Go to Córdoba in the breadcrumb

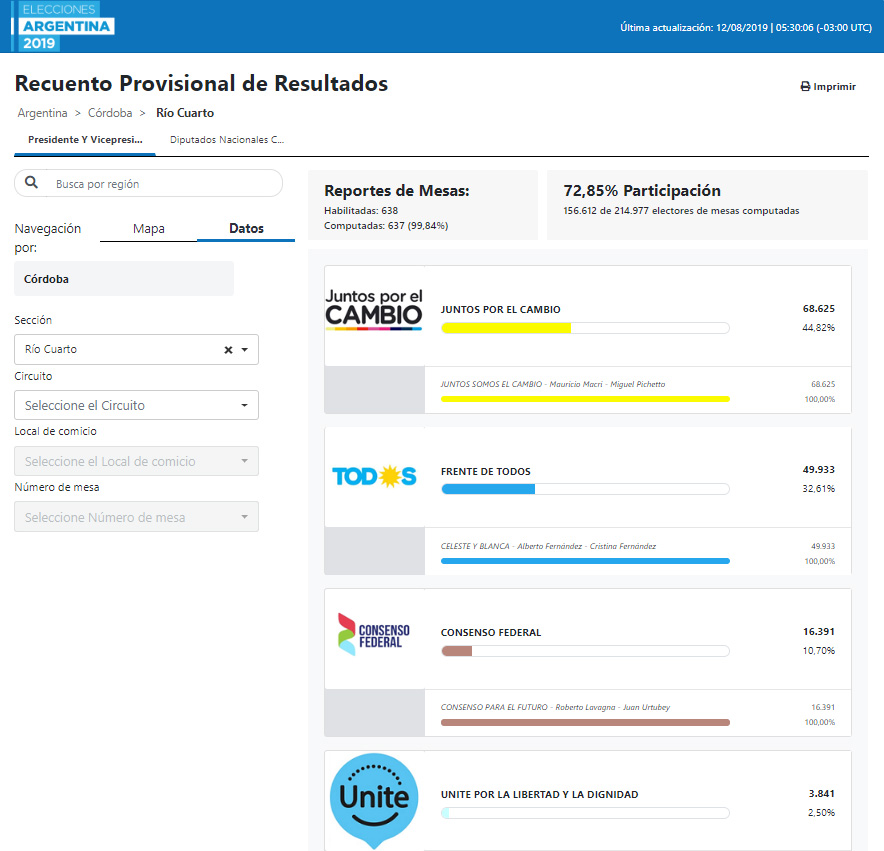110,113
